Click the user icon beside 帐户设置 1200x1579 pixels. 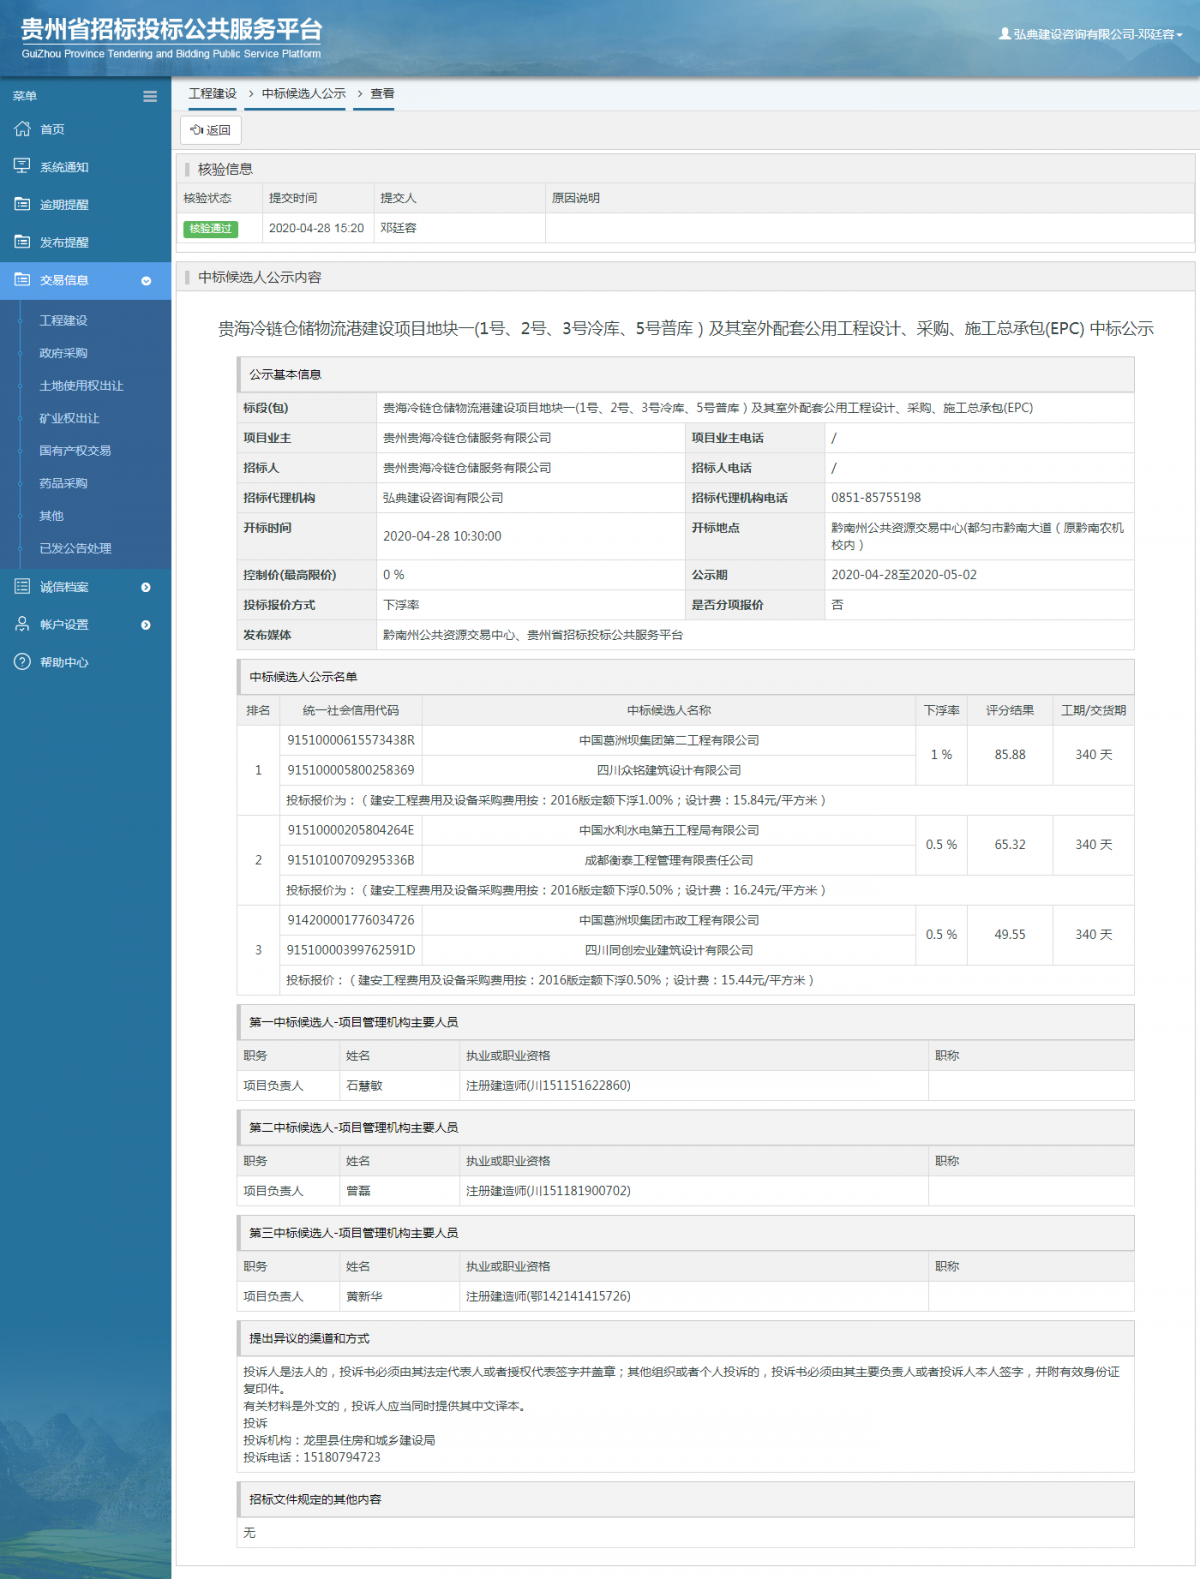coord(22,624)
